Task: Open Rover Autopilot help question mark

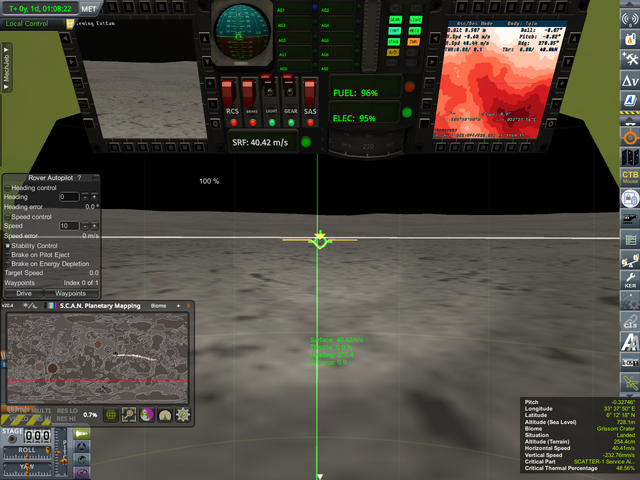Action: (x=79, y=178)
